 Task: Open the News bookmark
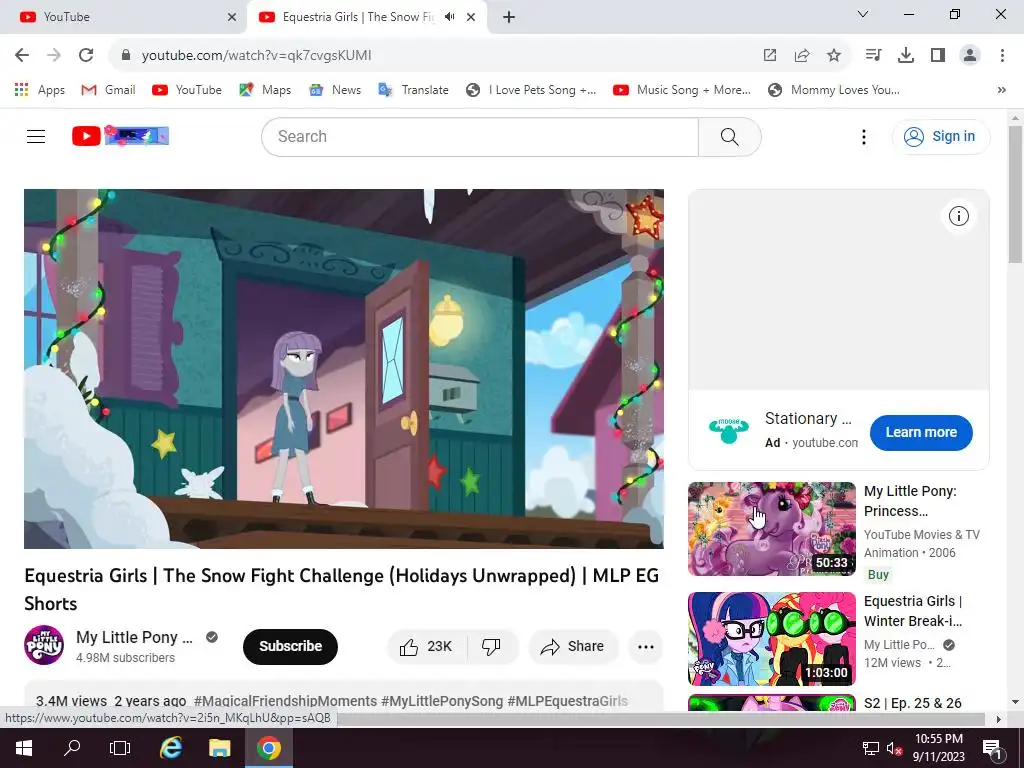pyautogui.click(x=335, y=90)
